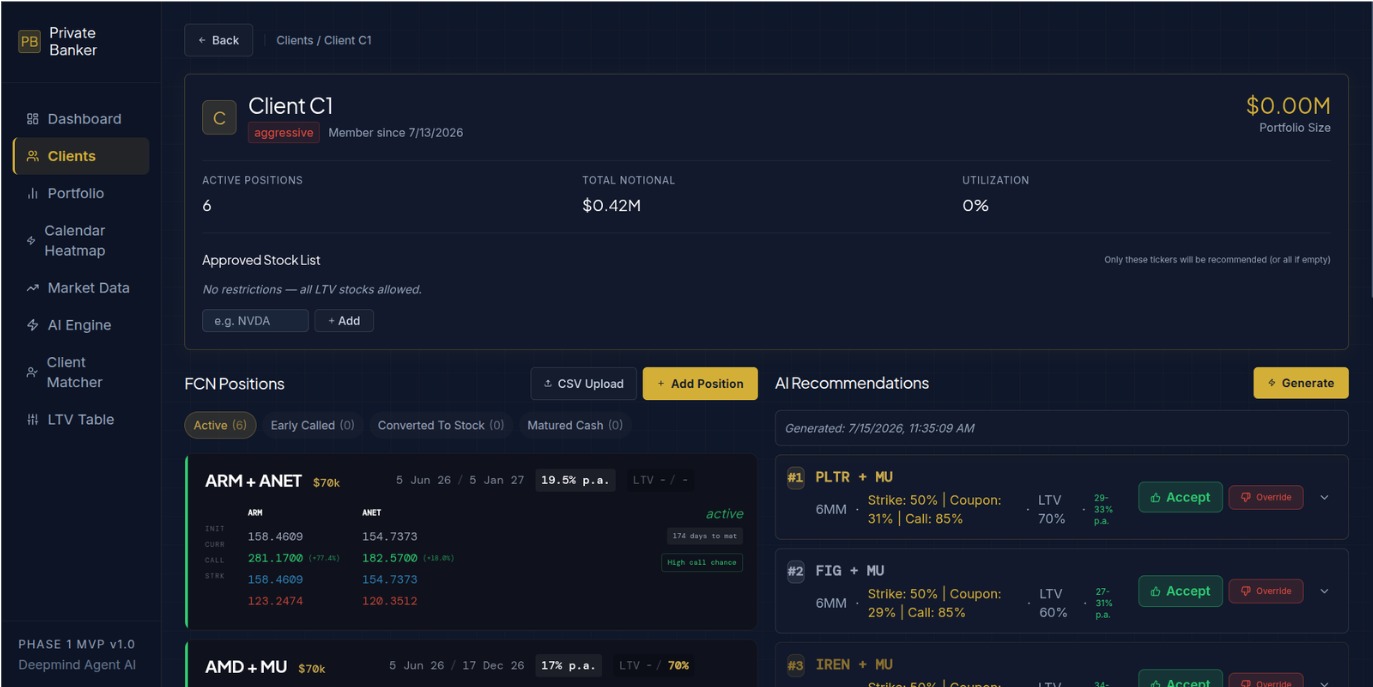
Task: Click the 19.5% p.a. coupon label
Action: click(575, 480)
